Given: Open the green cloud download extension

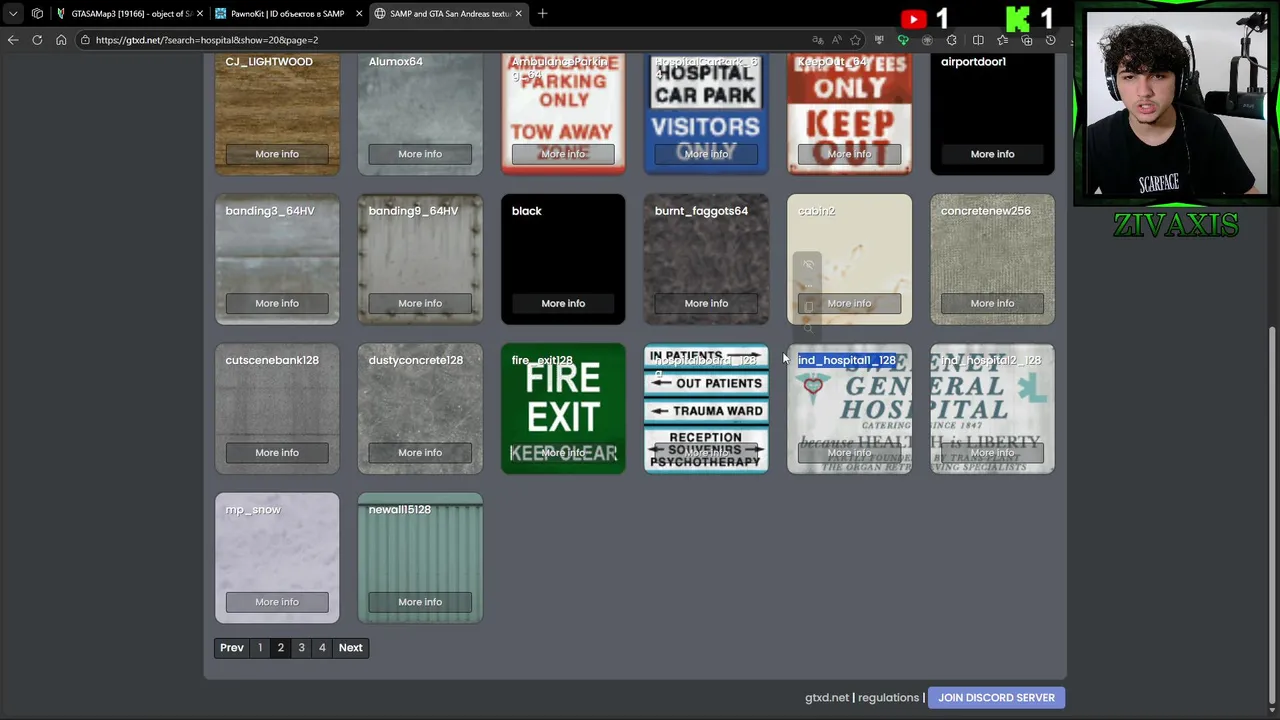Looking at the screenshot, I should click(903, 40).
